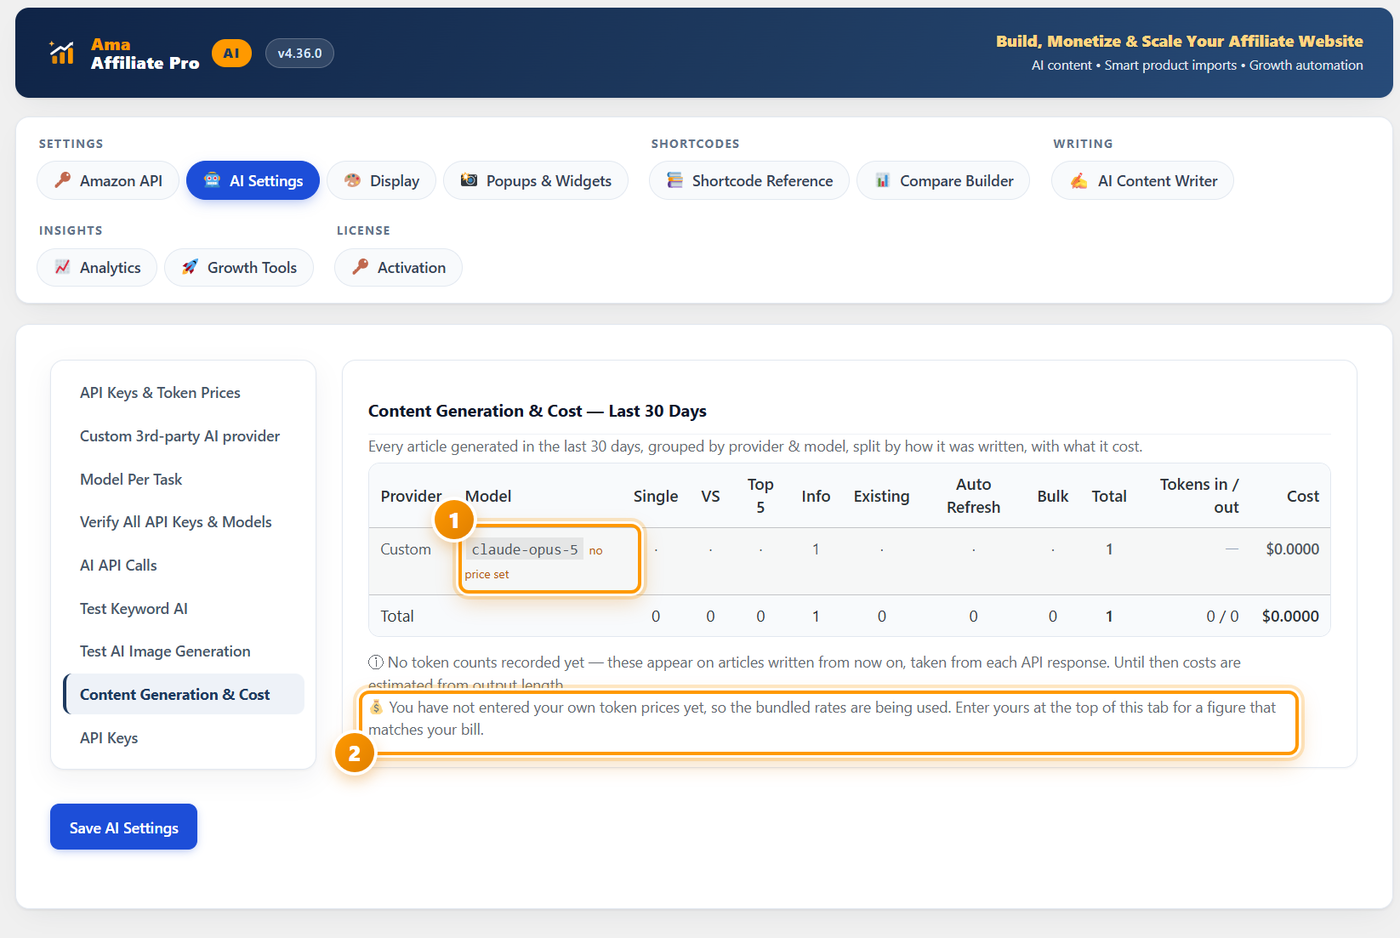Open Custom 3rd-party AI provider section

pos(183,436)
